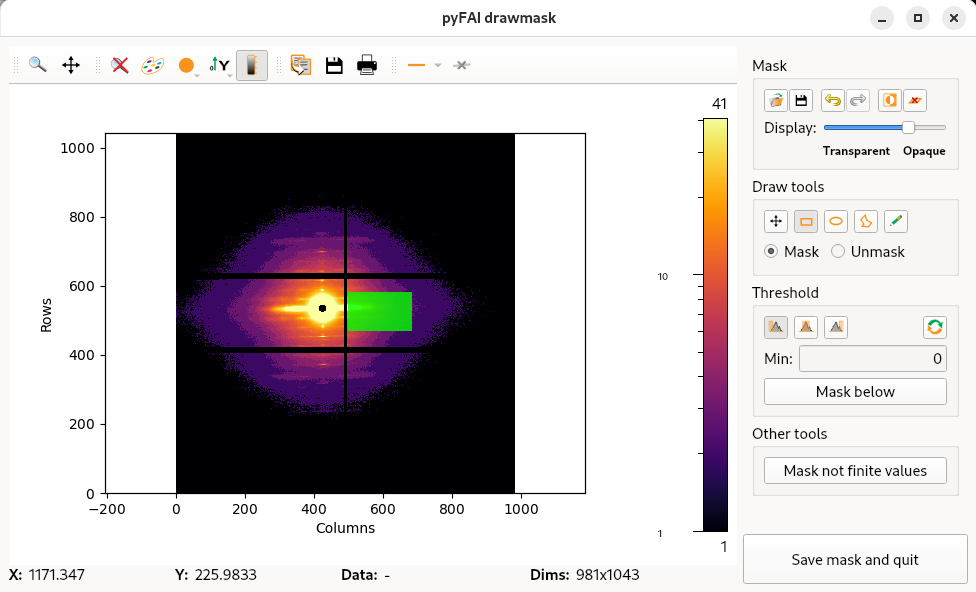
Task: Click the orange line profile tool
Action: (416, 65)
